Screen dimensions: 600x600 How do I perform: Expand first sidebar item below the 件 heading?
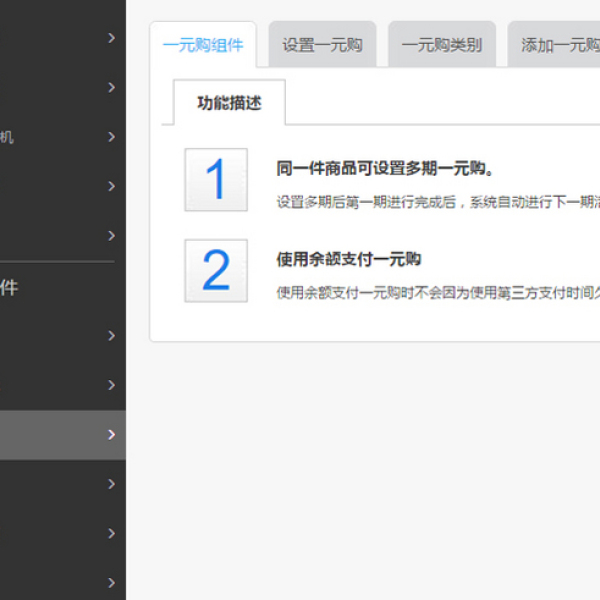point(111,336)
